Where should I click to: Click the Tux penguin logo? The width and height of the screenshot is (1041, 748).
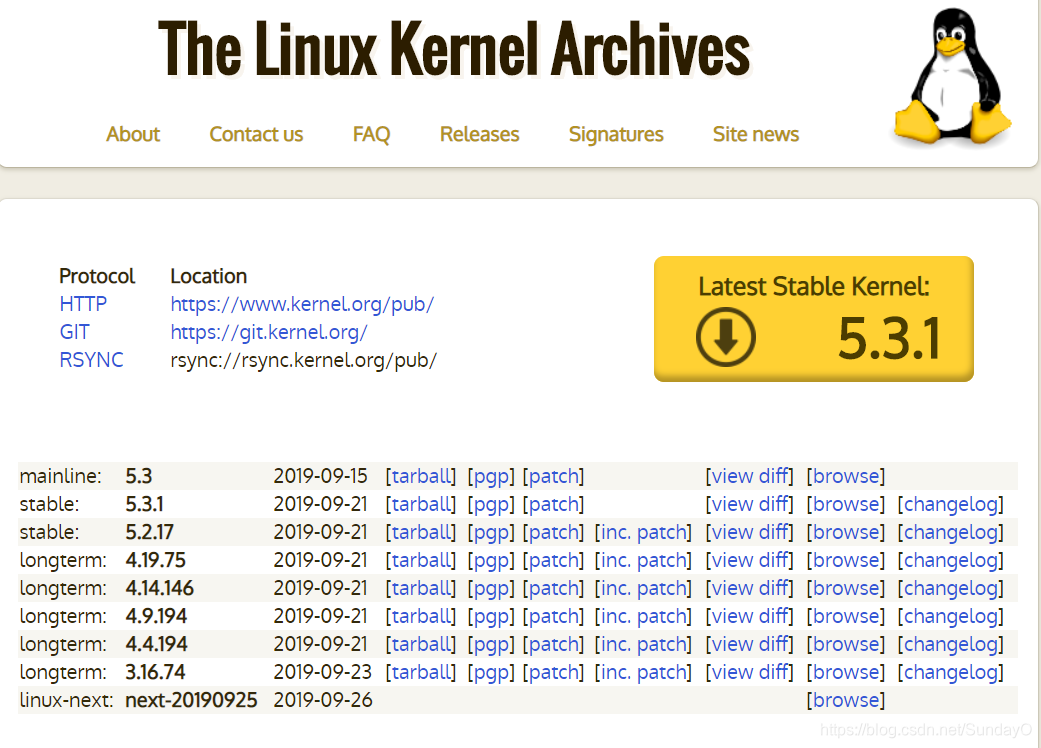click(x=952, y=76)
